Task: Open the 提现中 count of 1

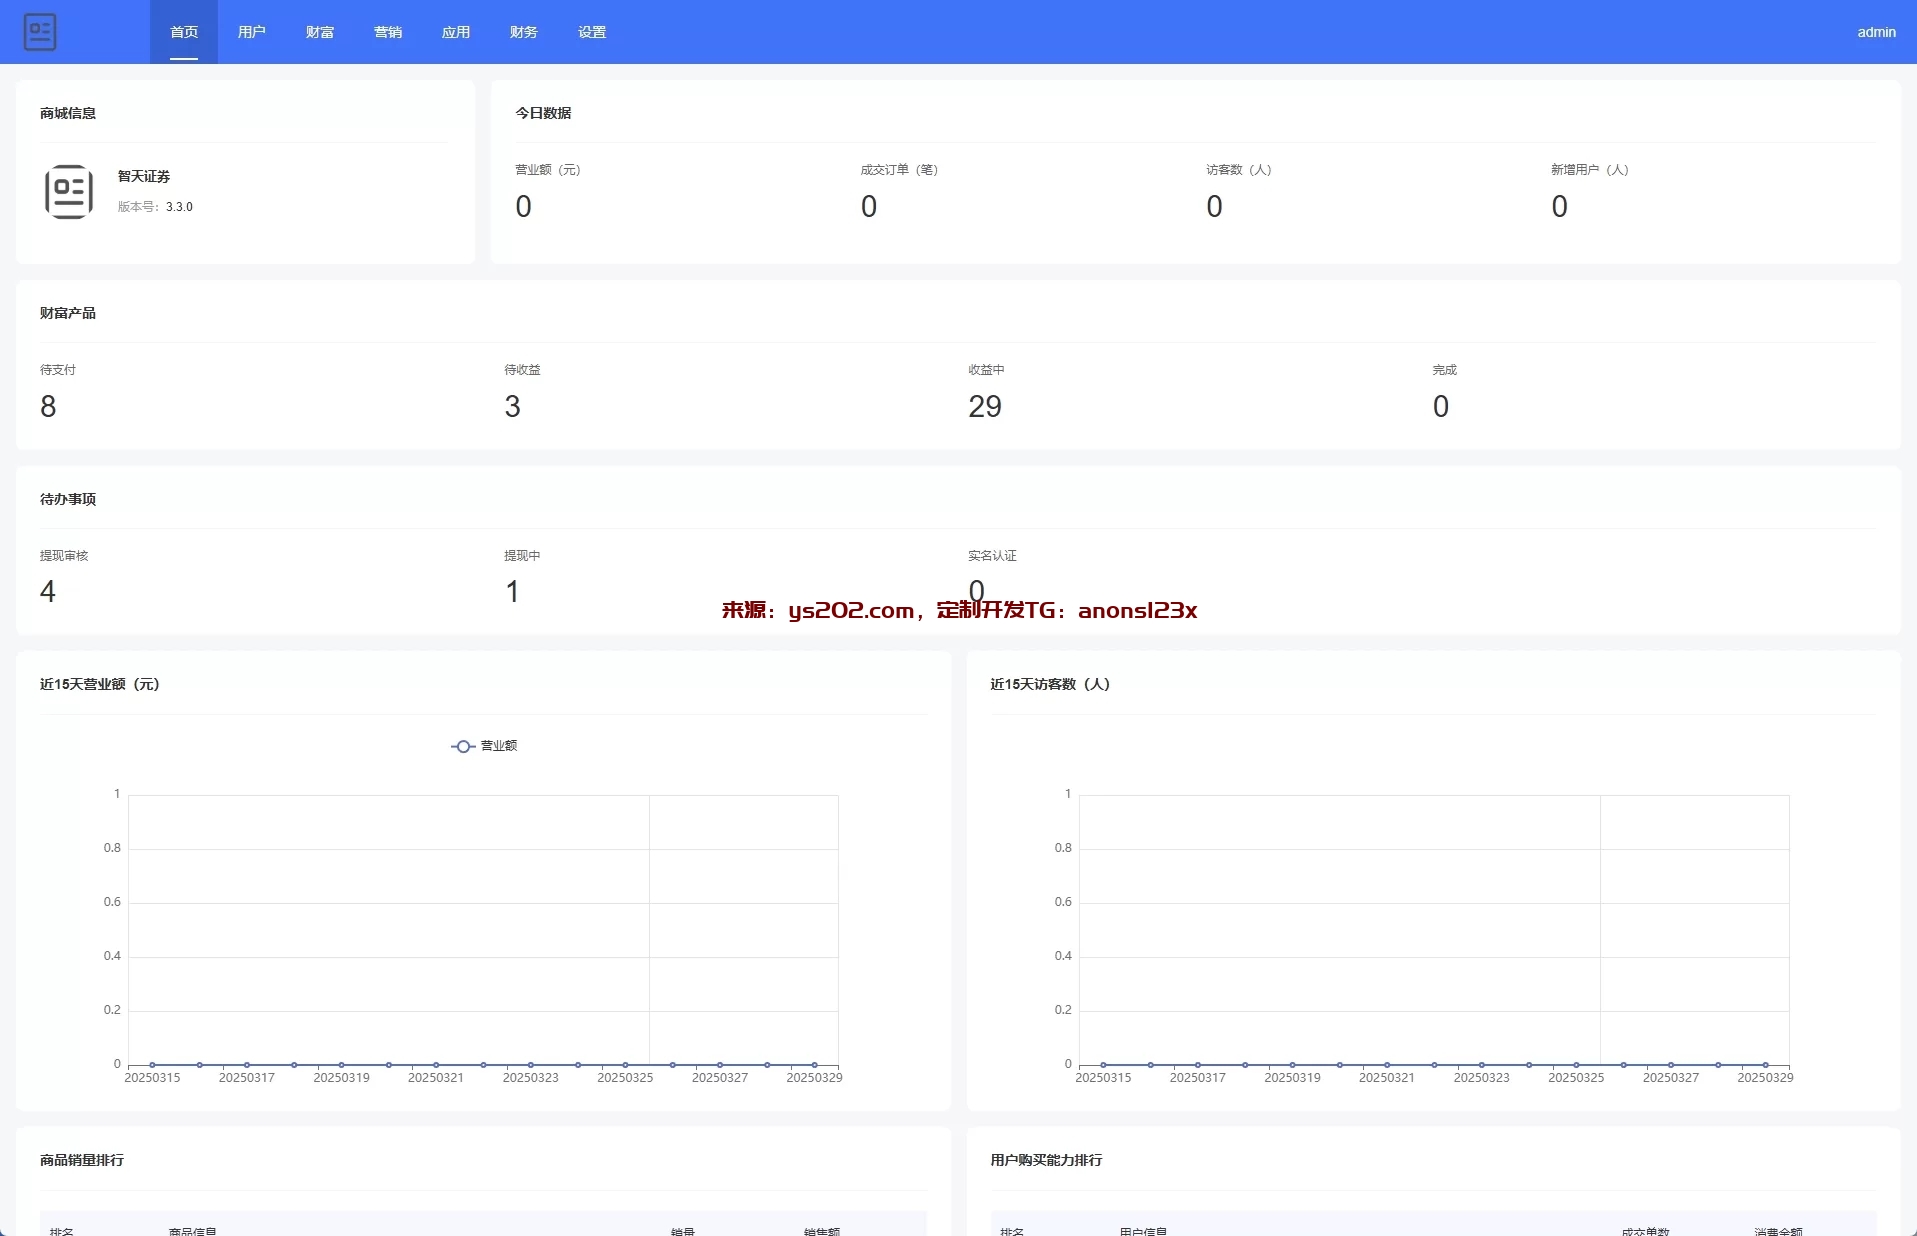Action: pos(512,592)
